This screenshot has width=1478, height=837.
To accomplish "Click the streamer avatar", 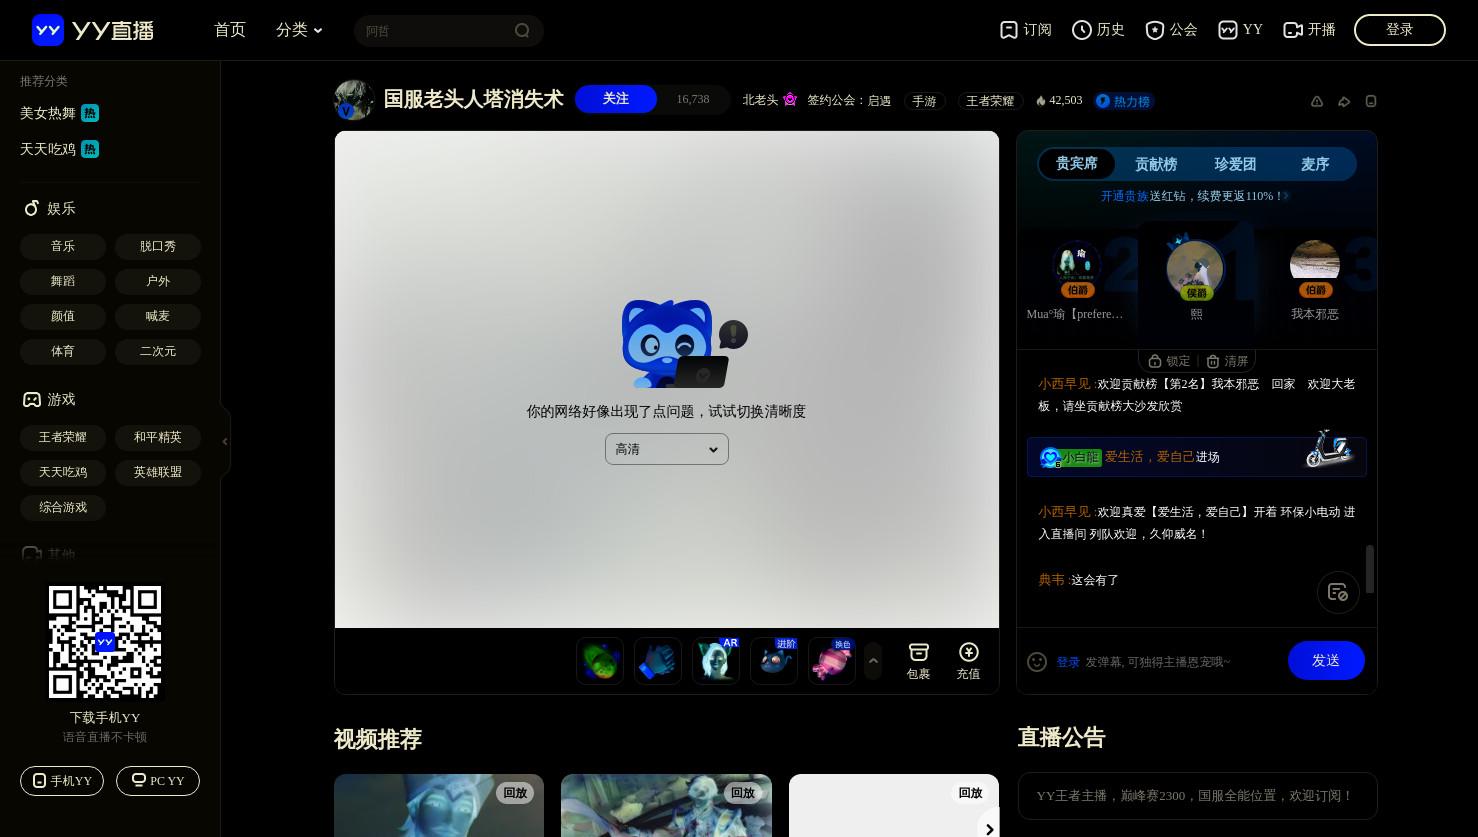I will 354,100.
